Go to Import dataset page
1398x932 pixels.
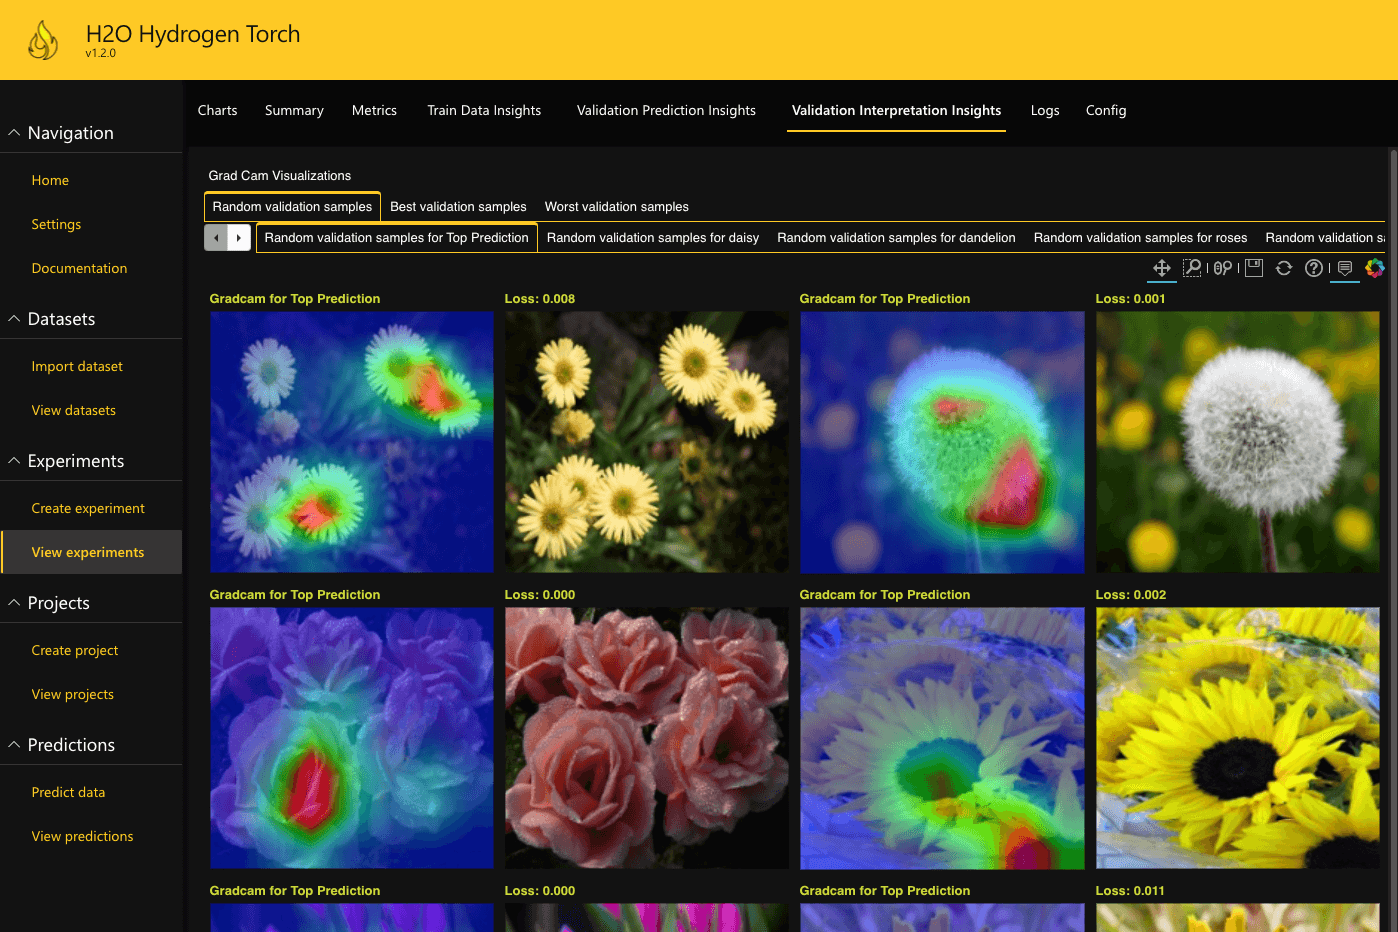(77, 367)
